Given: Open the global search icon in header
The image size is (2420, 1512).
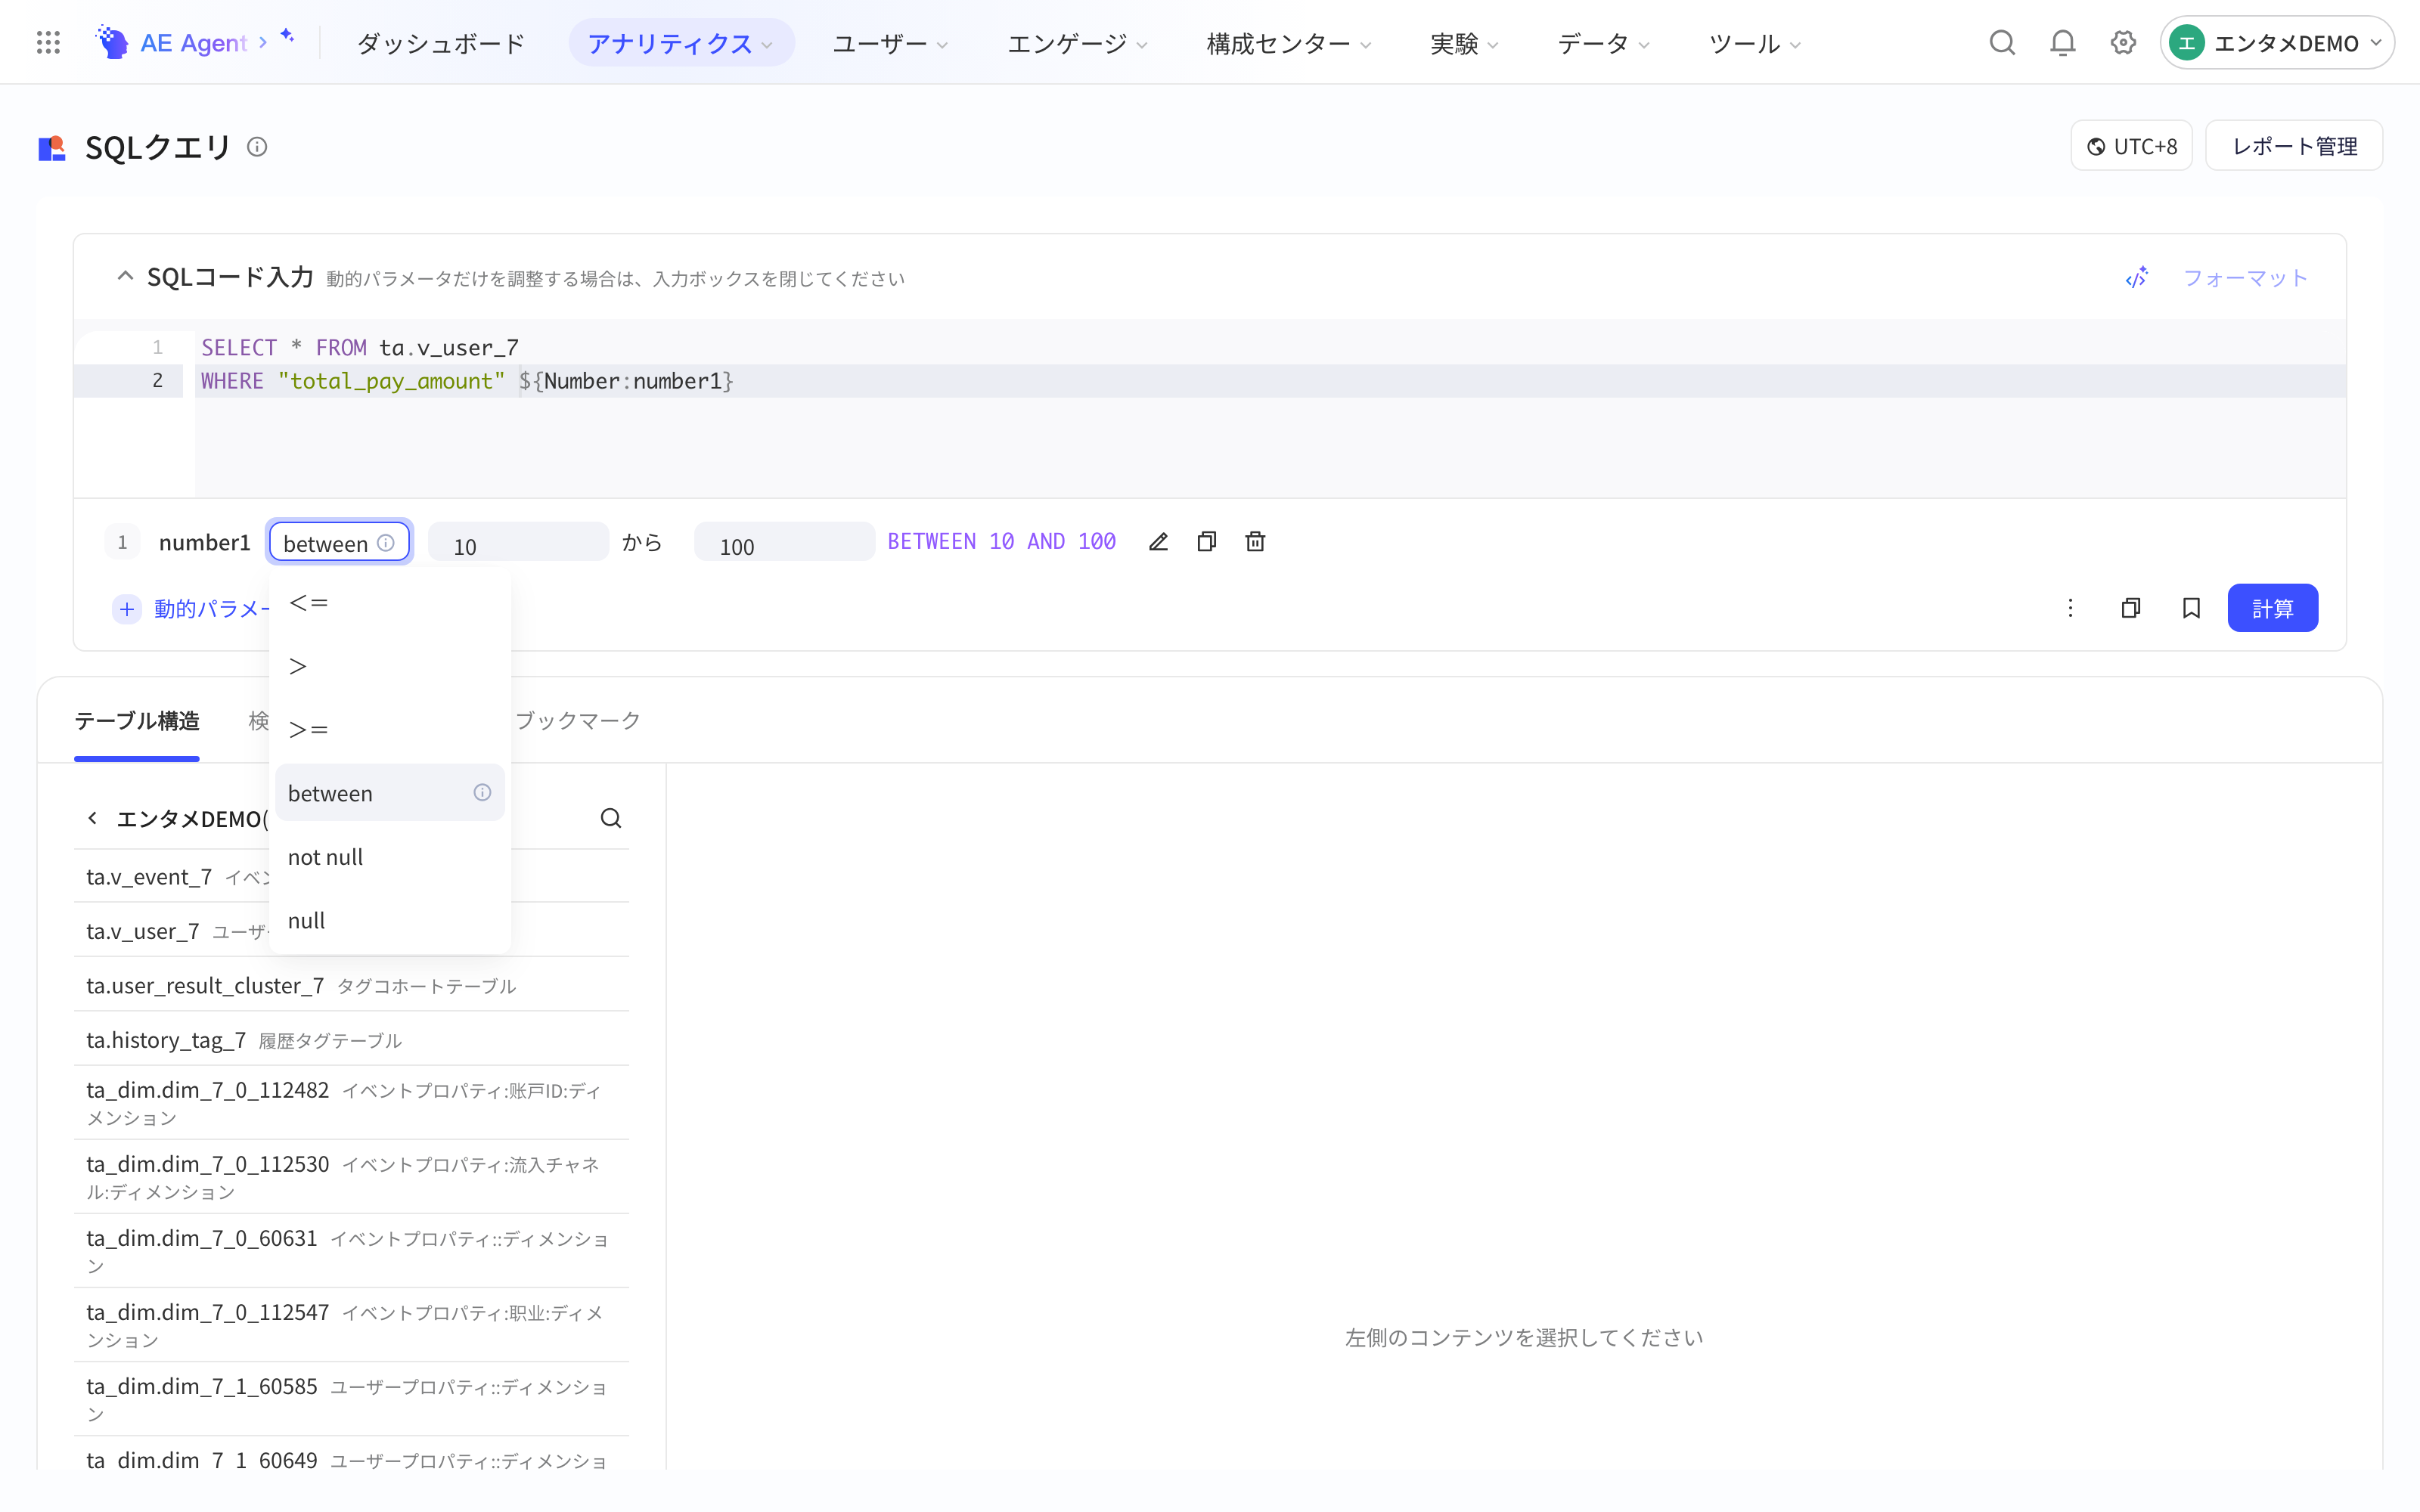Looking at the screenshot, I should click(x=2002, y=43).
